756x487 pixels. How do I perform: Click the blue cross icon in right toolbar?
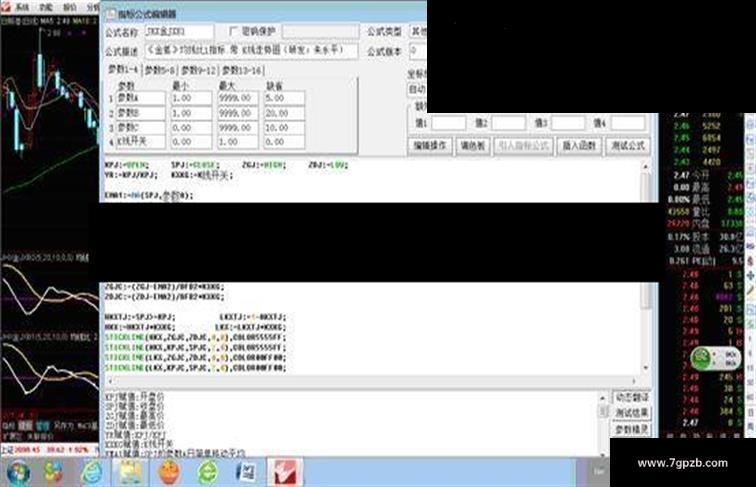coord(751,276)
